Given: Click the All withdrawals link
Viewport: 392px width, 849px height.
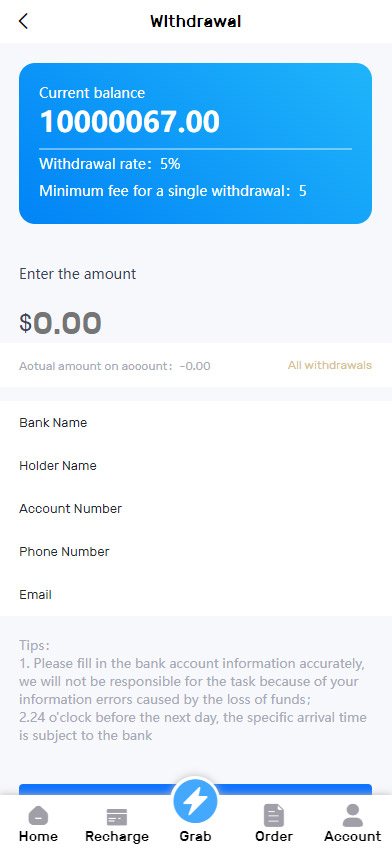Looking at the screenshot, I should click(330, 365).
